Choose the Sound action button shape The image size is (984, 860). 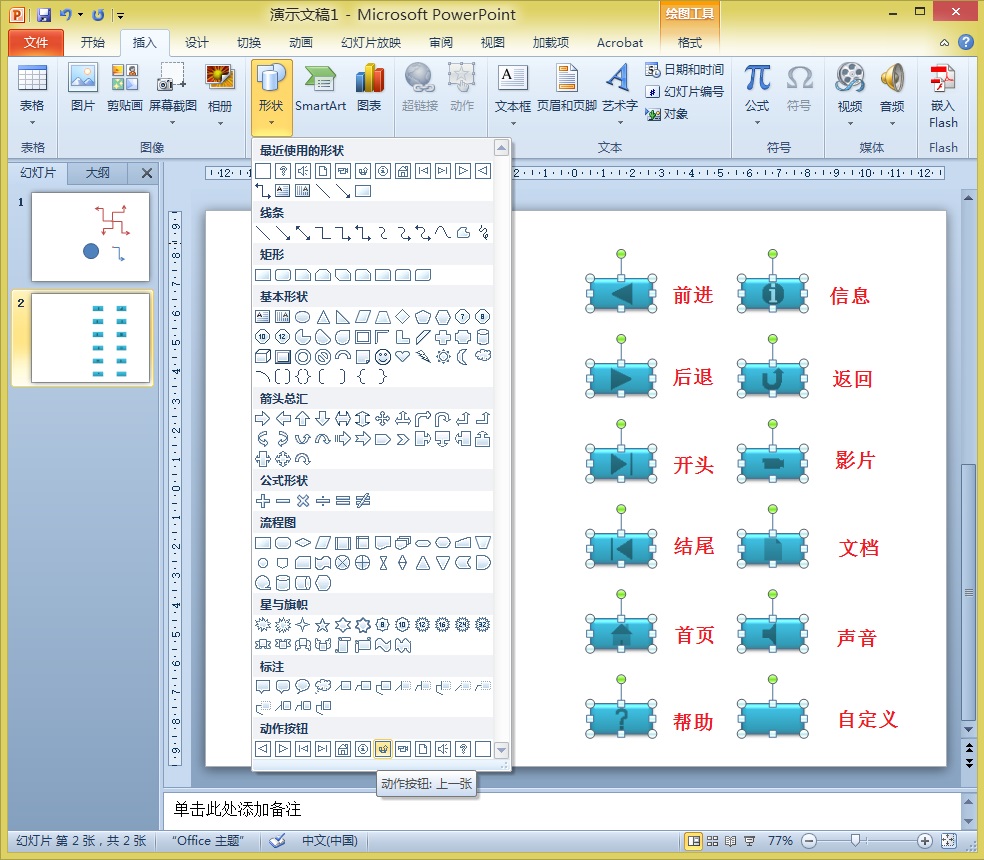click(x=443, y=749)
